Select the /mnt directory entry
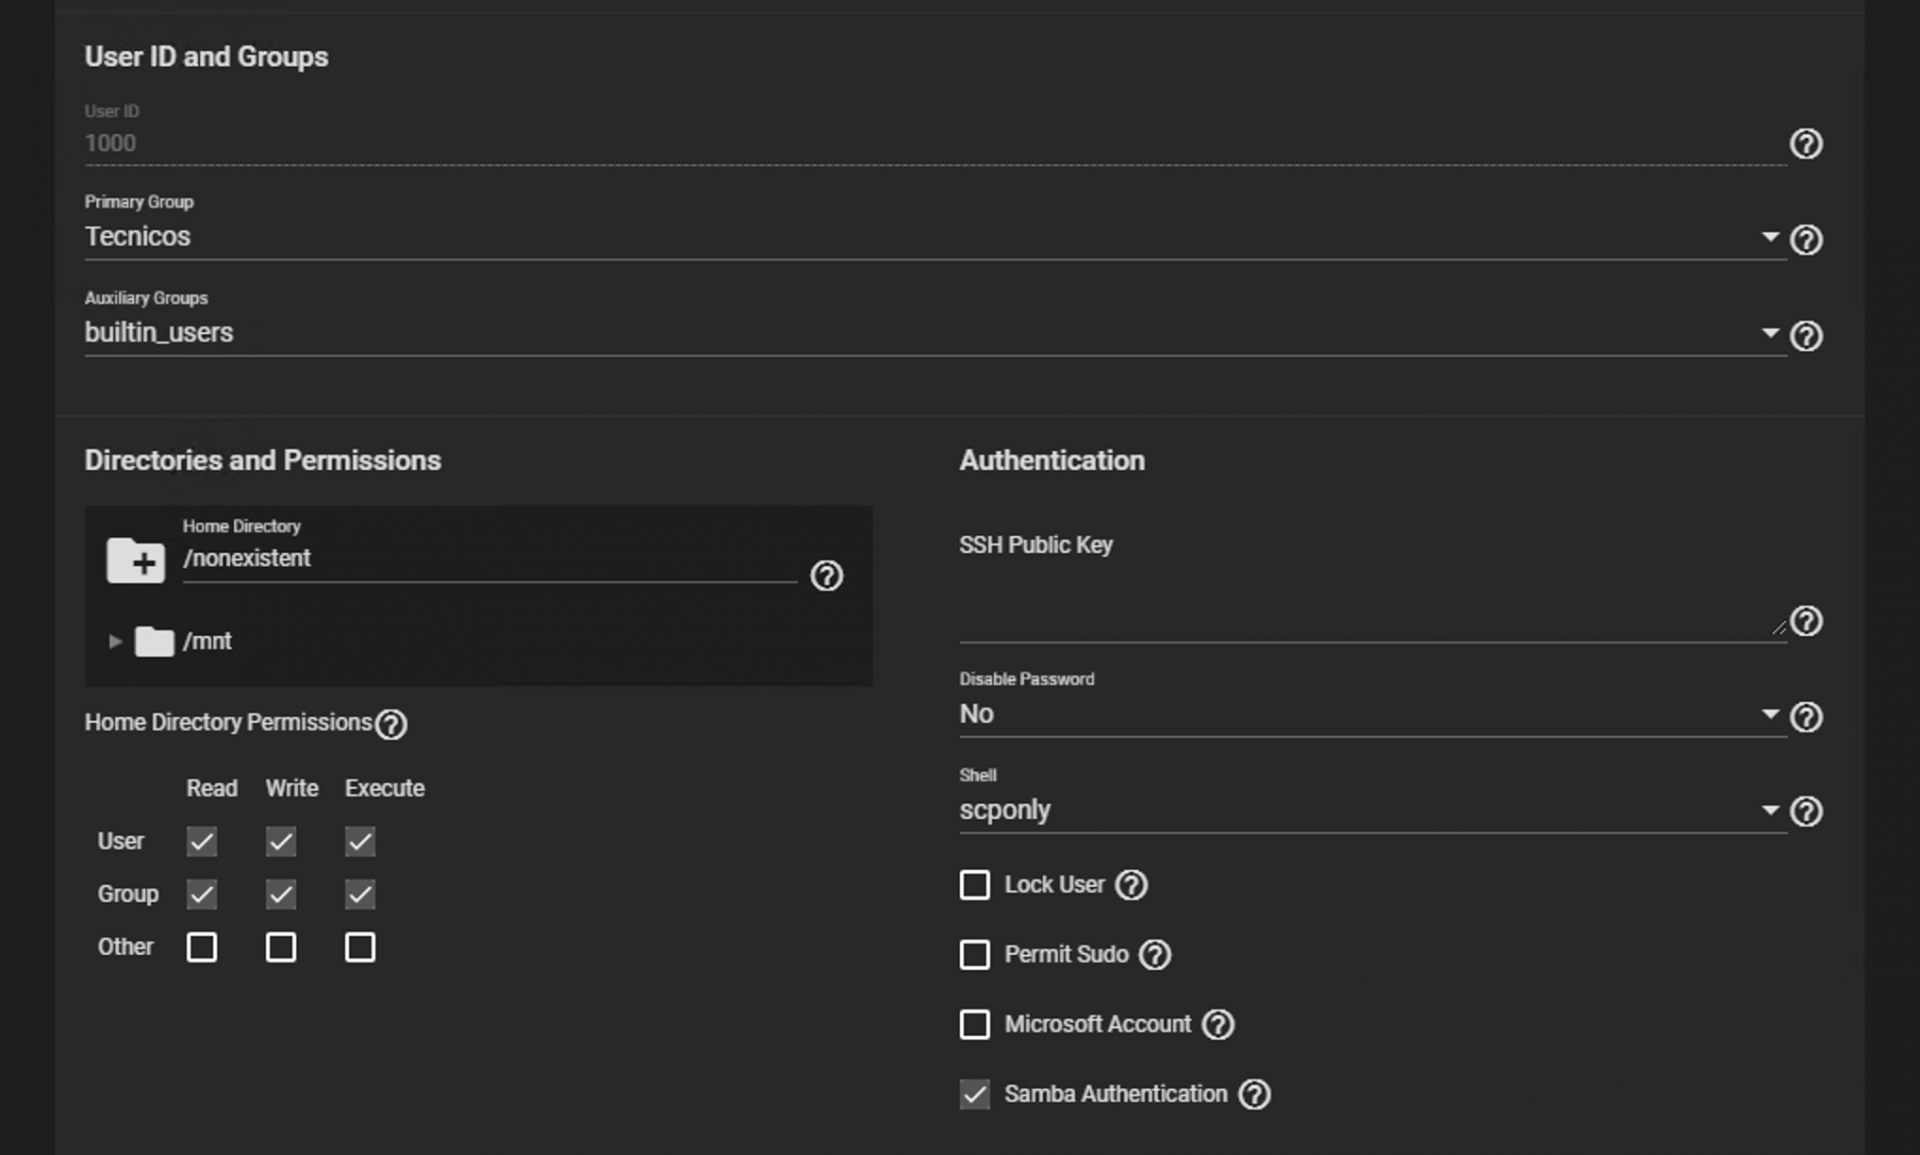Image resolution: width=1920 pixels, height=1155 pixels. tap(207, 641)
